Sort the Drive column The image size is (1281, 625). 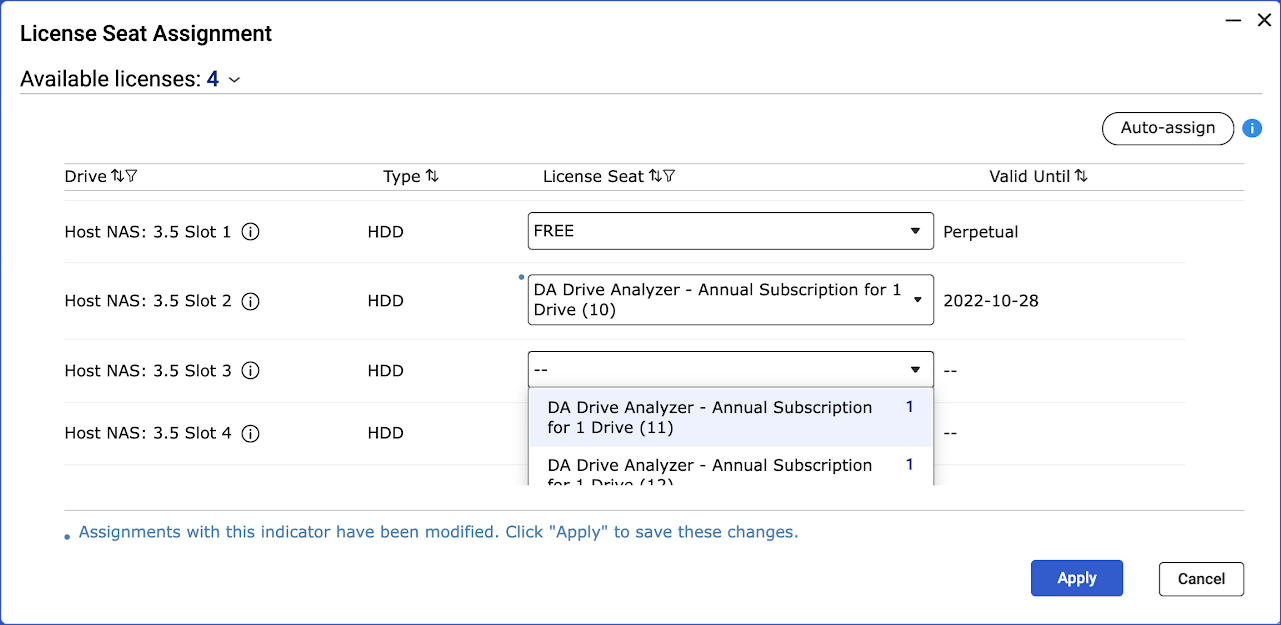[x=117, y=176]
